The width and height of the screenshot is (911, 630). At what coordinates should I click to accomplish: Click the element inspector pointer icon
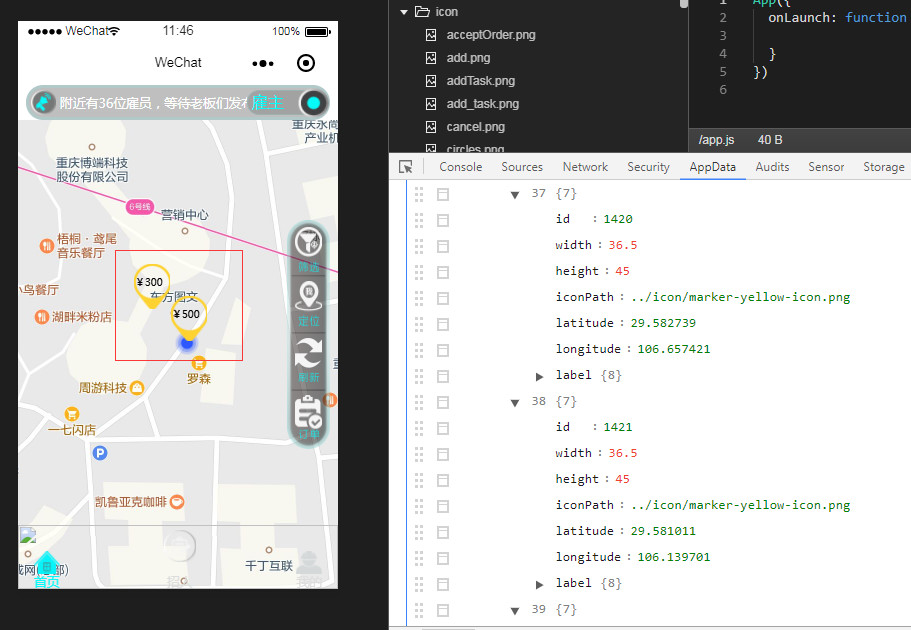point(406,167)
